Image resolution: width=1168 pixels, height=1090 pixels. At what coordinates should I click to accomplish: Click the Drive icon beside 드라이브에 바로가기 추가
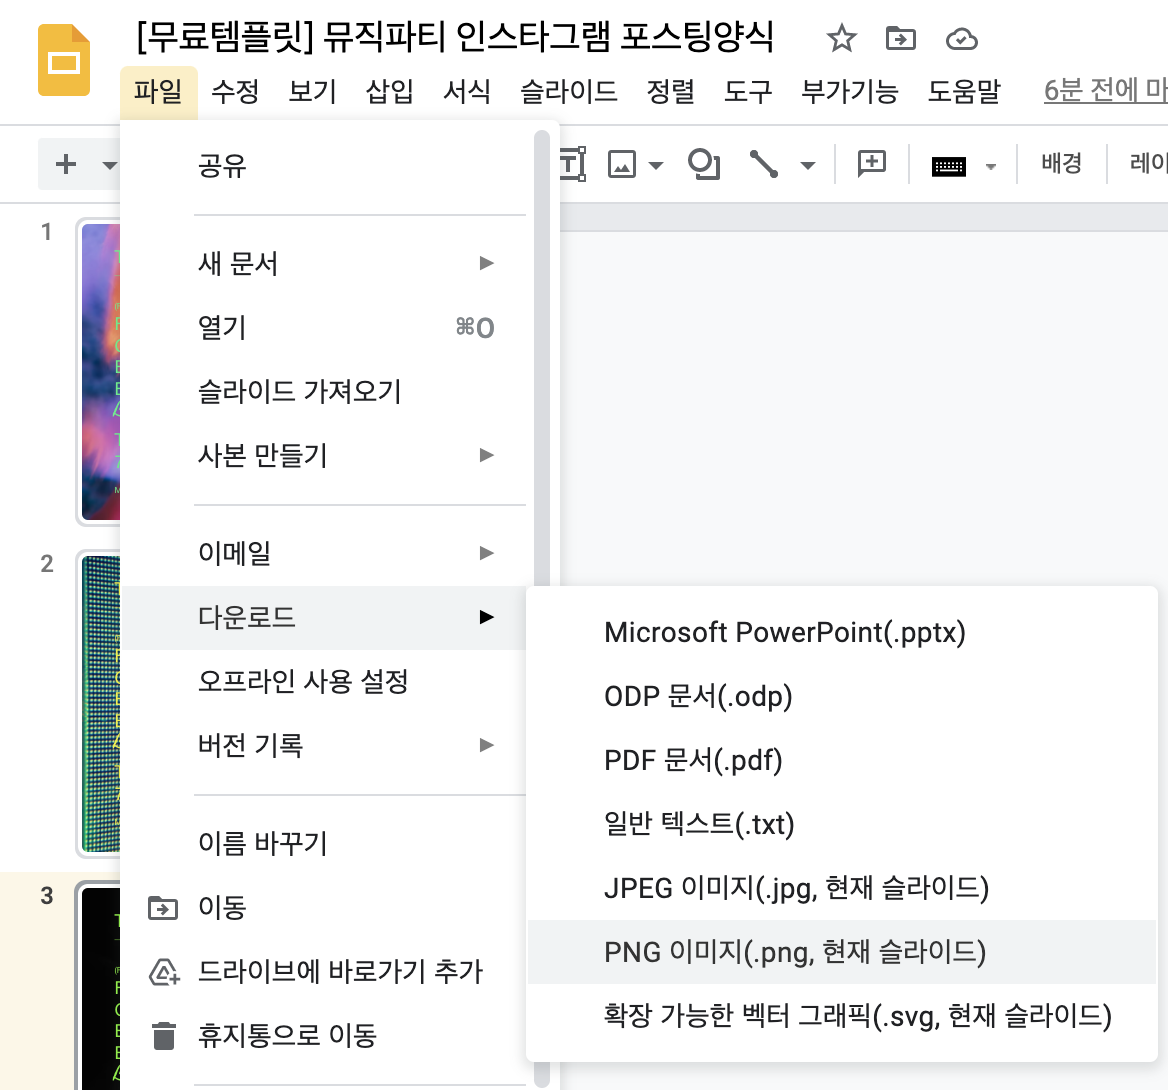tap(164, 972)
